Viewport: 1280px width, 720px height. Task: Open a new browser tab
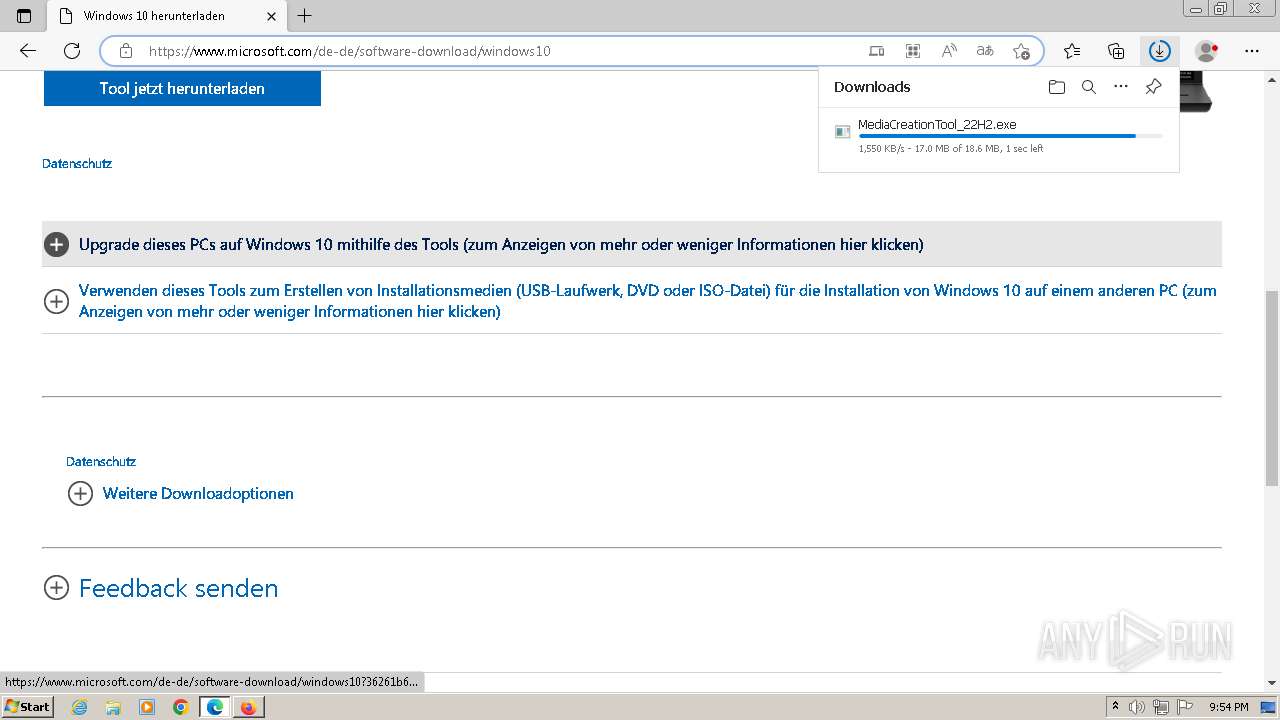click(x=305, y=15)
